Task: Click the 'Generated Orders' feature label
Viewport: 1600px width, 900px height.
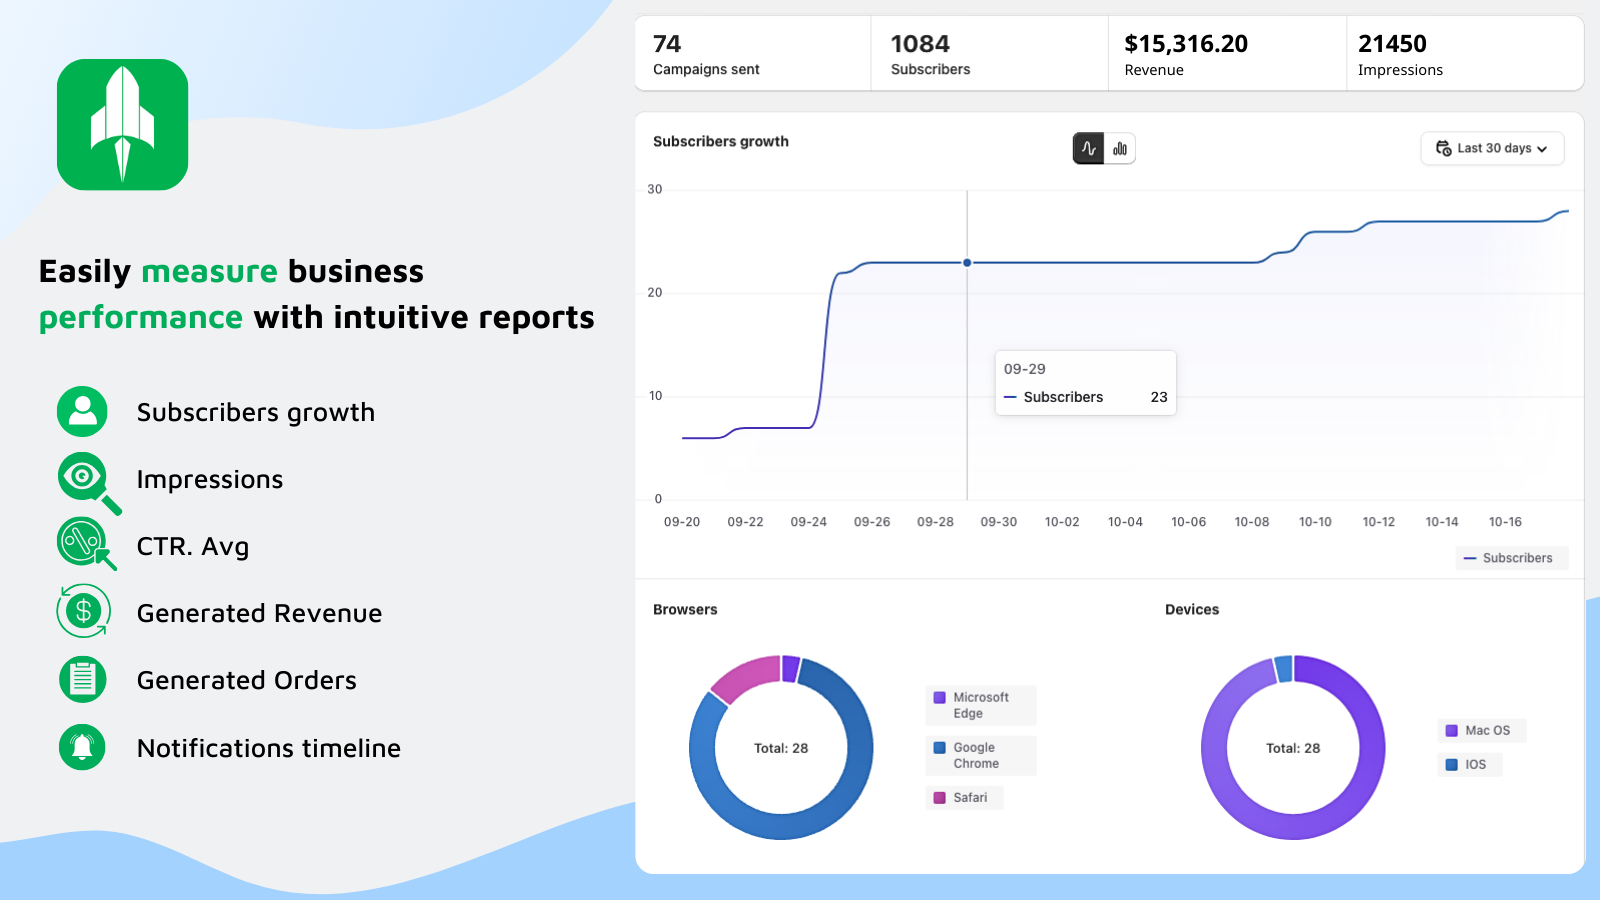Action: coord(247,680)
